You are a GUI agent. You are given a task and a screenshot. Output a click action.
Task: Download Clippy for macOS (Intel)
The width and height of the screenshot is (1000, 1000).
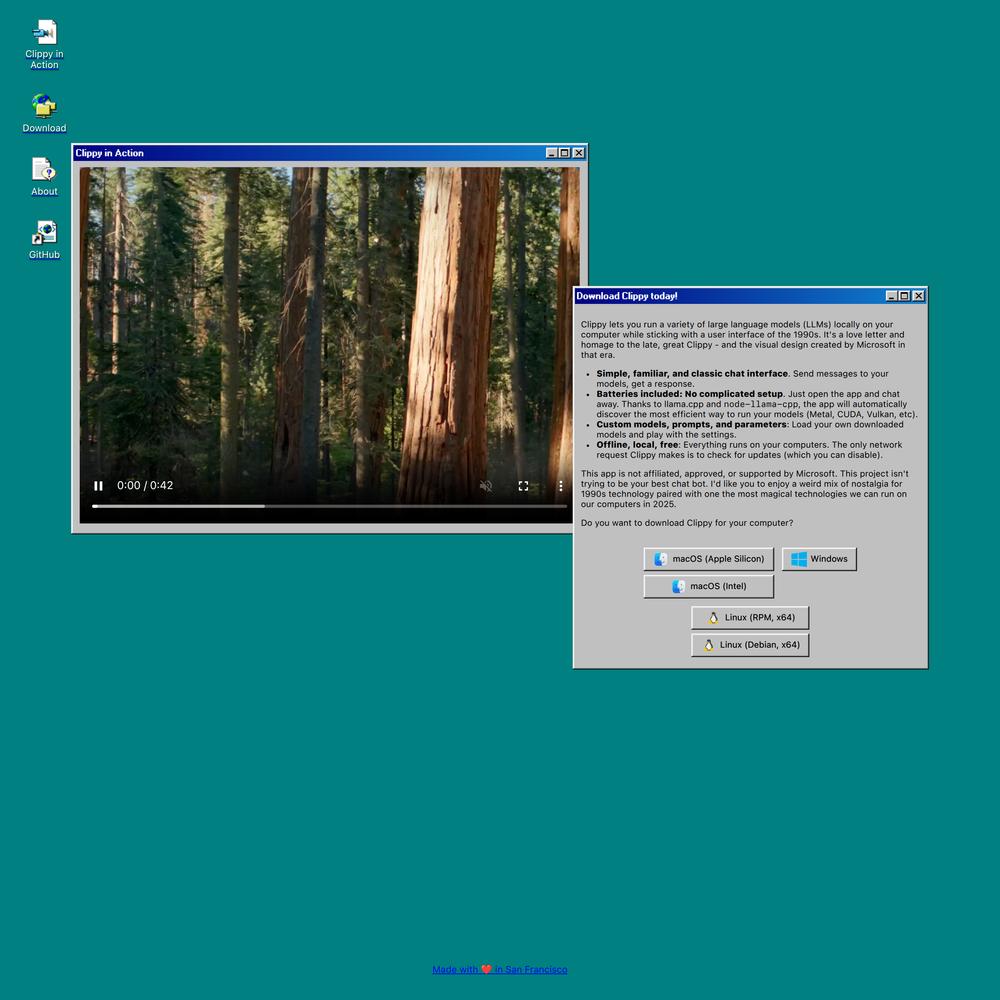[708, 586]
